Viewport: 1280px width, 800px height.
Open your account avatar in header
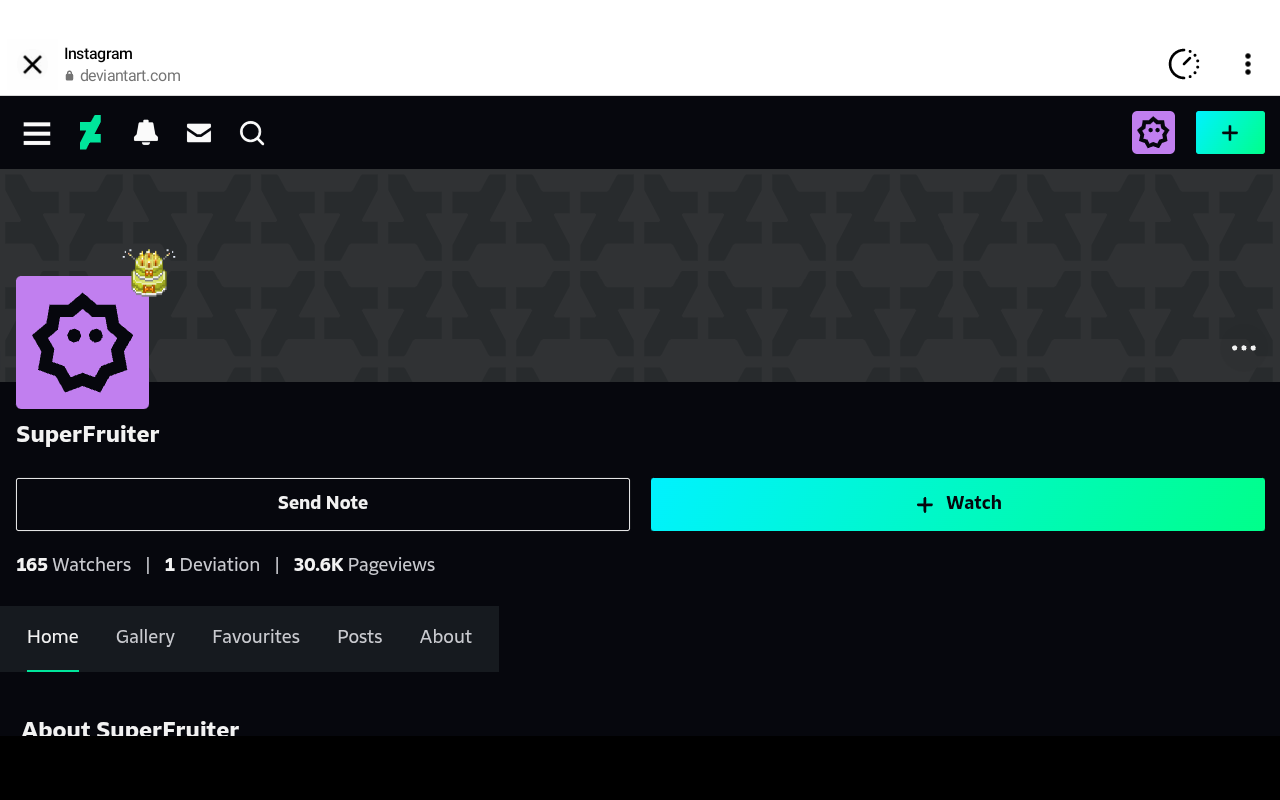point(1153,132)
